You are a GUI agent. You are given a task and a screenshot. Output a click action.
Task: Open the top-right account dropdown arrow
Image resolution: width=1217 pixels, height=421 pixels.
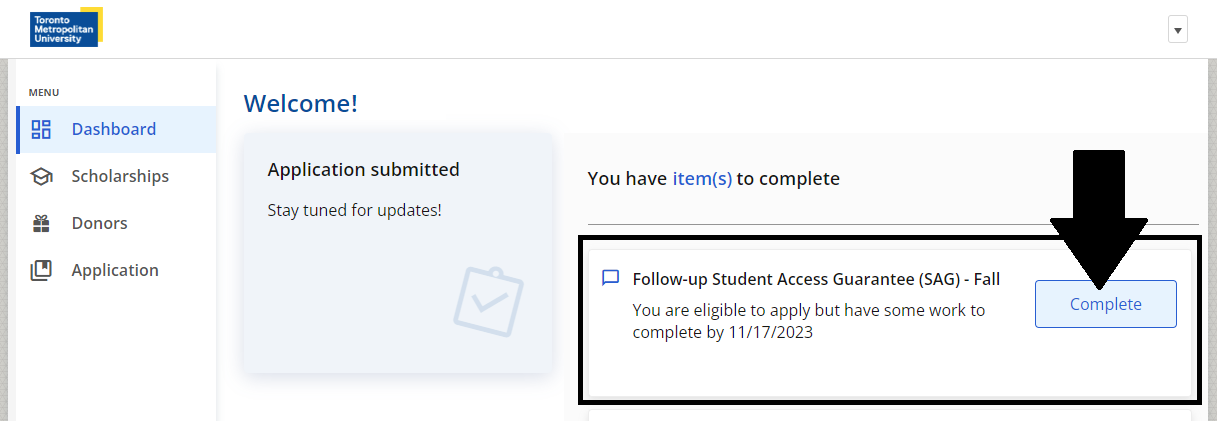[x=1178, y=30]
